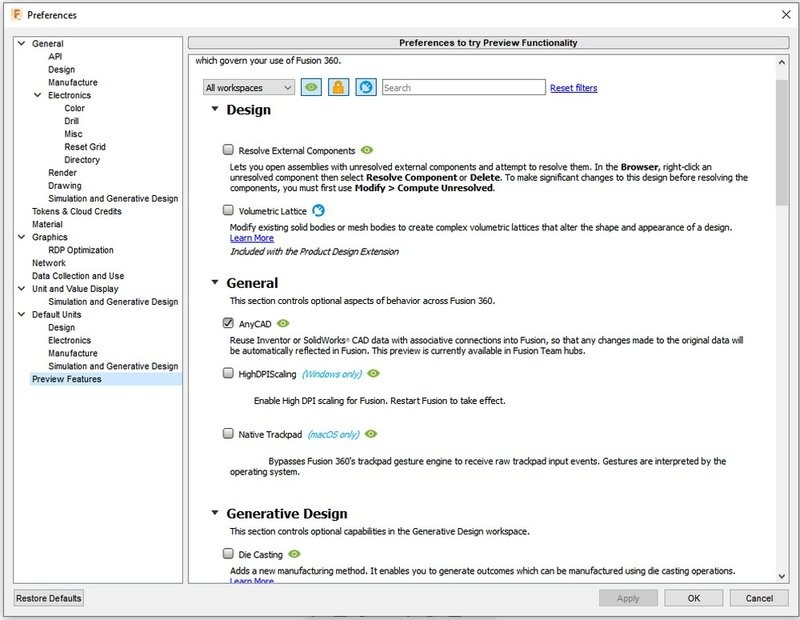Collapse the Electronics tree node
Viewport: 800px width, 620px height.
tap(37, 95)
